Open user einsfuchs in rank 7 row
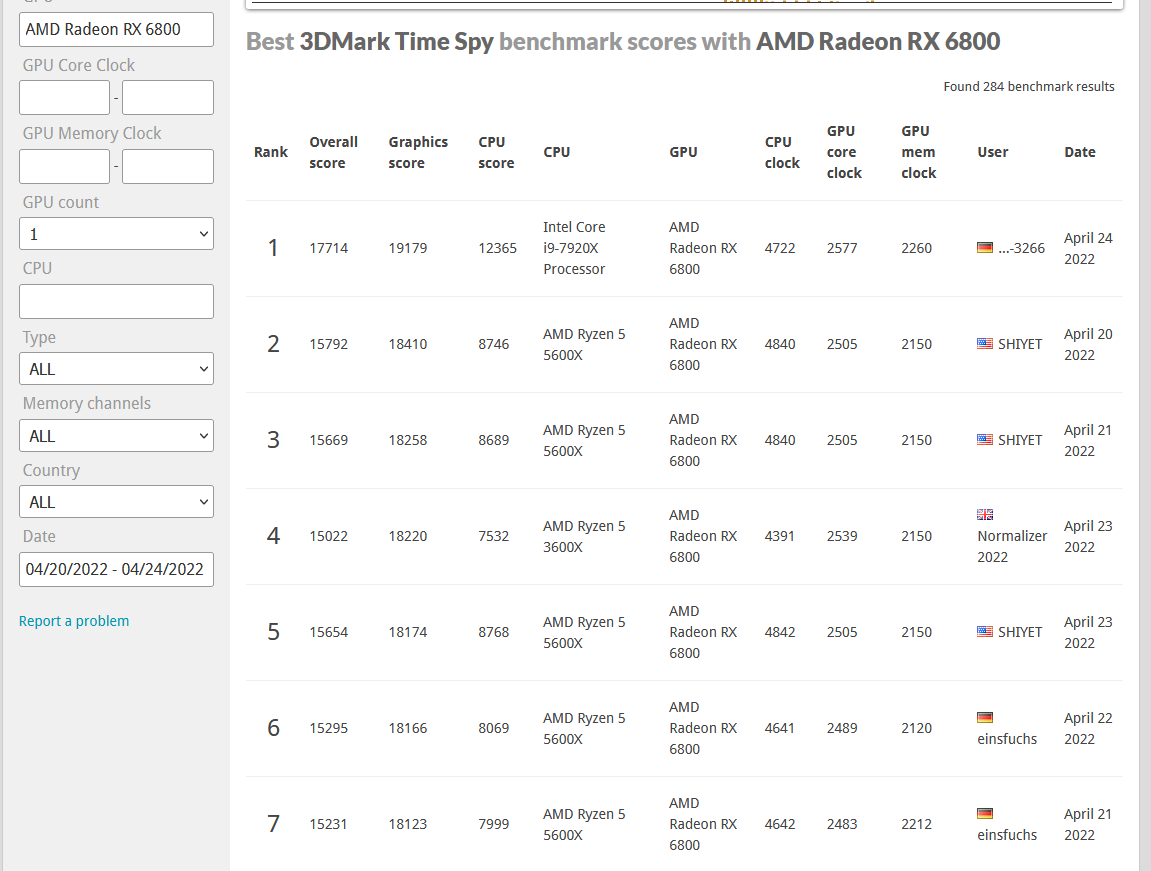The height and width of the screenshot is (871, 1151). [1006, 835]
